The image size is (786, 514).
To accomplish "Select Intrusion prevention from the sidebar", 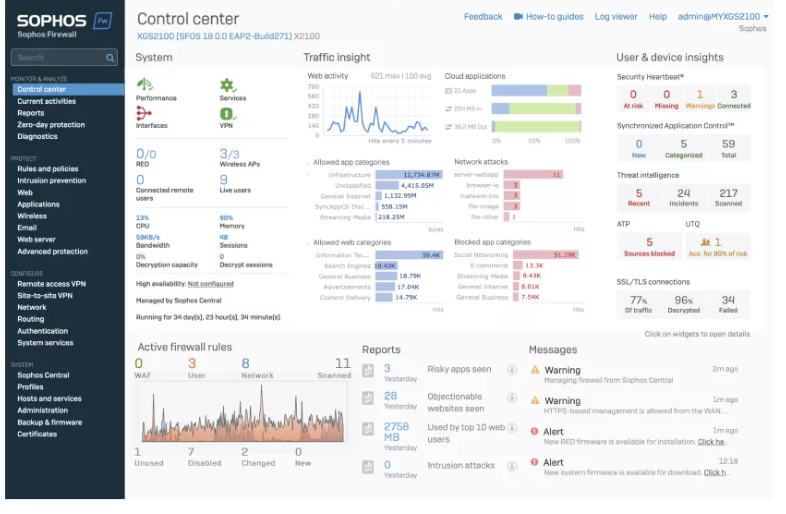I will (x=51, y=181).
